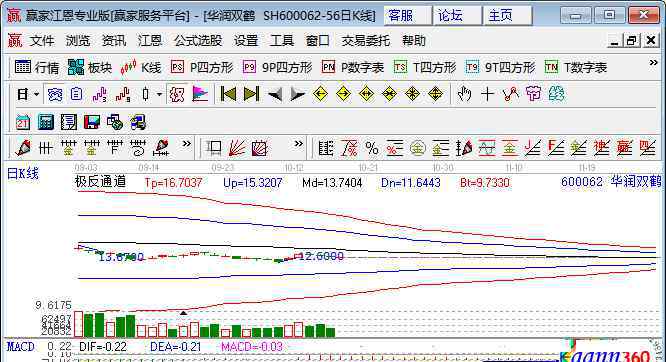Jump to first bar using skip-to-start icon
Viewport: 666px width, 362px height.
[x=228, y=94]
